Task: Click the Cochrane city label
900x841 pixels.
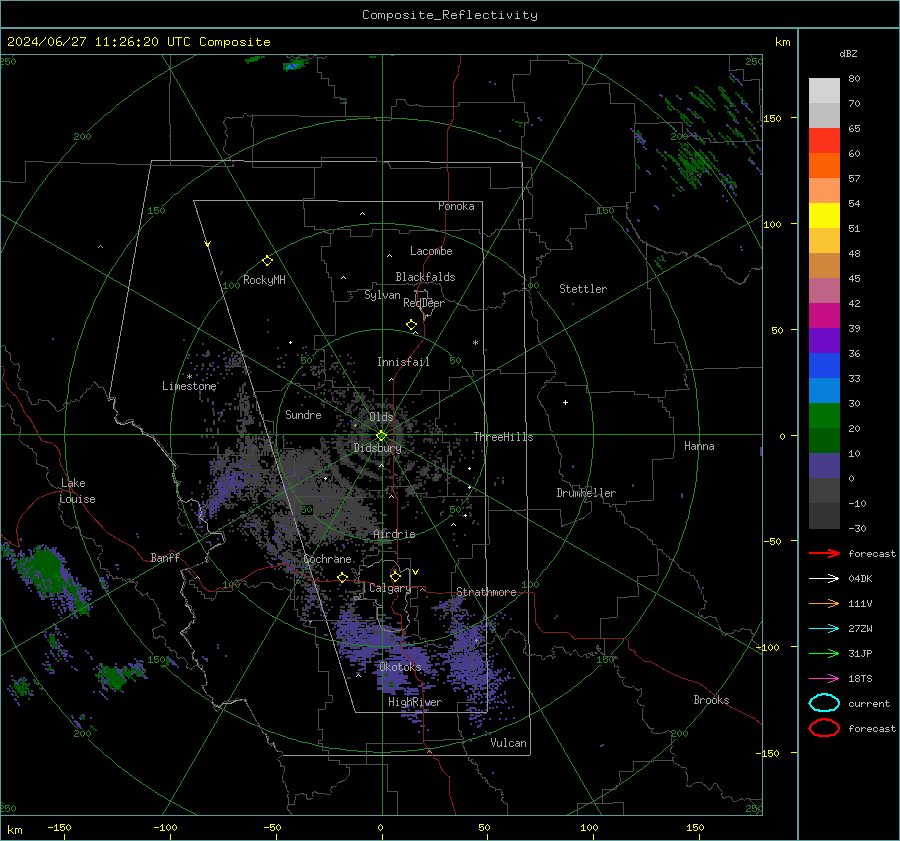Action: pos(327,559)
